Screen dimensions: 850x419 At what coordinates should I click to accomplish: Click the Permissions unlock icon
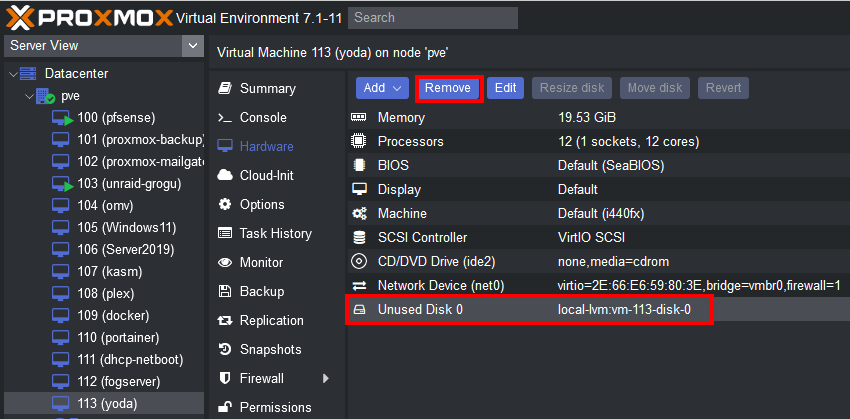pos(224,407)
